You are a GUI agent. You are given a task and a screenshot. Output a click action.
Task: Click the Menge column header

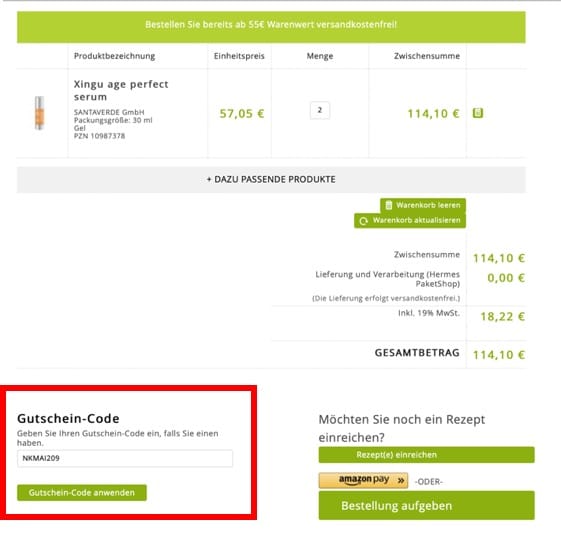[x=320, y=56]
